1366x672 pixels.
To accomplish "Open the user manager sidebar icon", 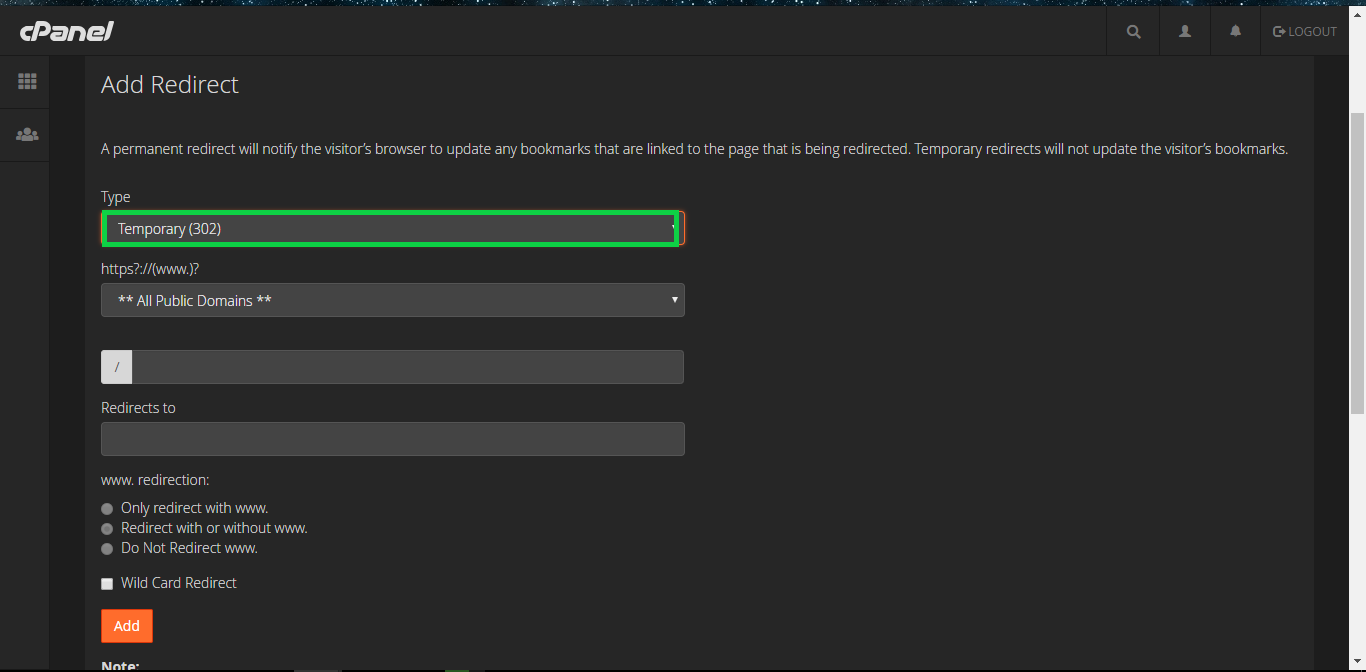I will coord(27,134).
